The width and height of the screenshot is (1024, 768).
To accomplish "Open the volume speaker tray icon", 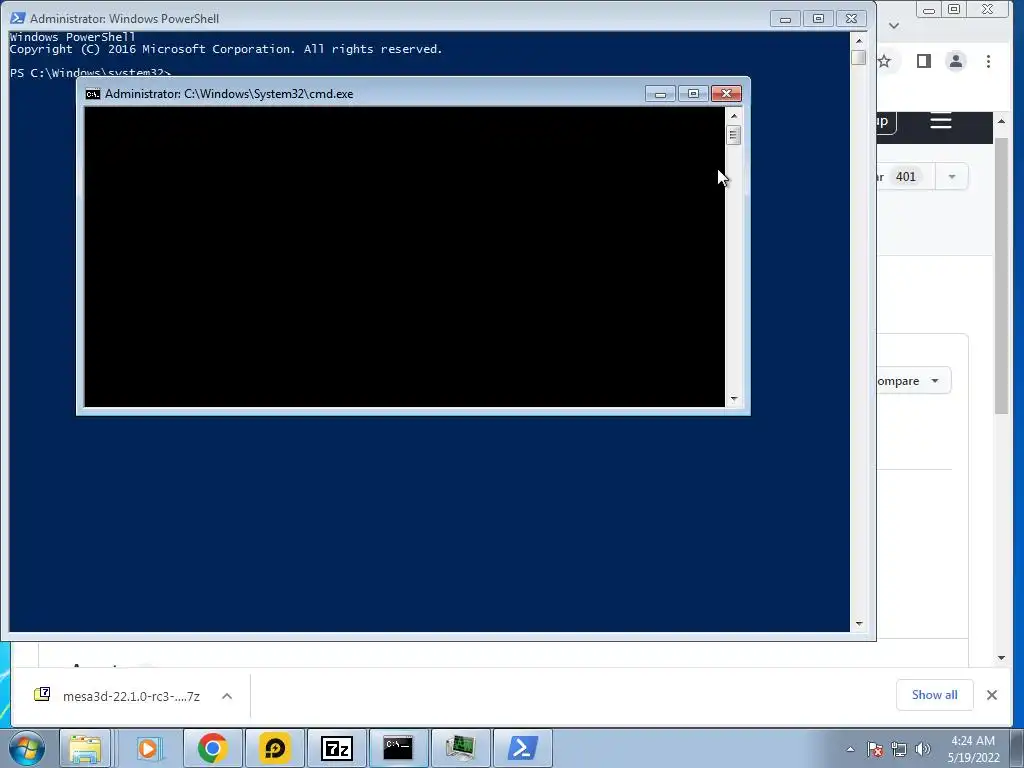I will tap(923, 749).
